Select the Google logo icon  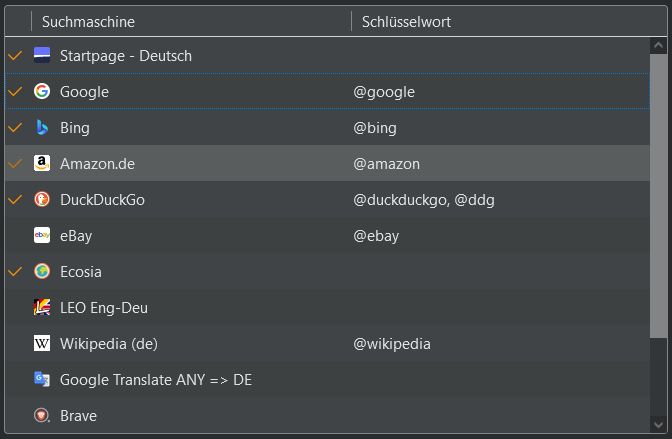[42, 91]
